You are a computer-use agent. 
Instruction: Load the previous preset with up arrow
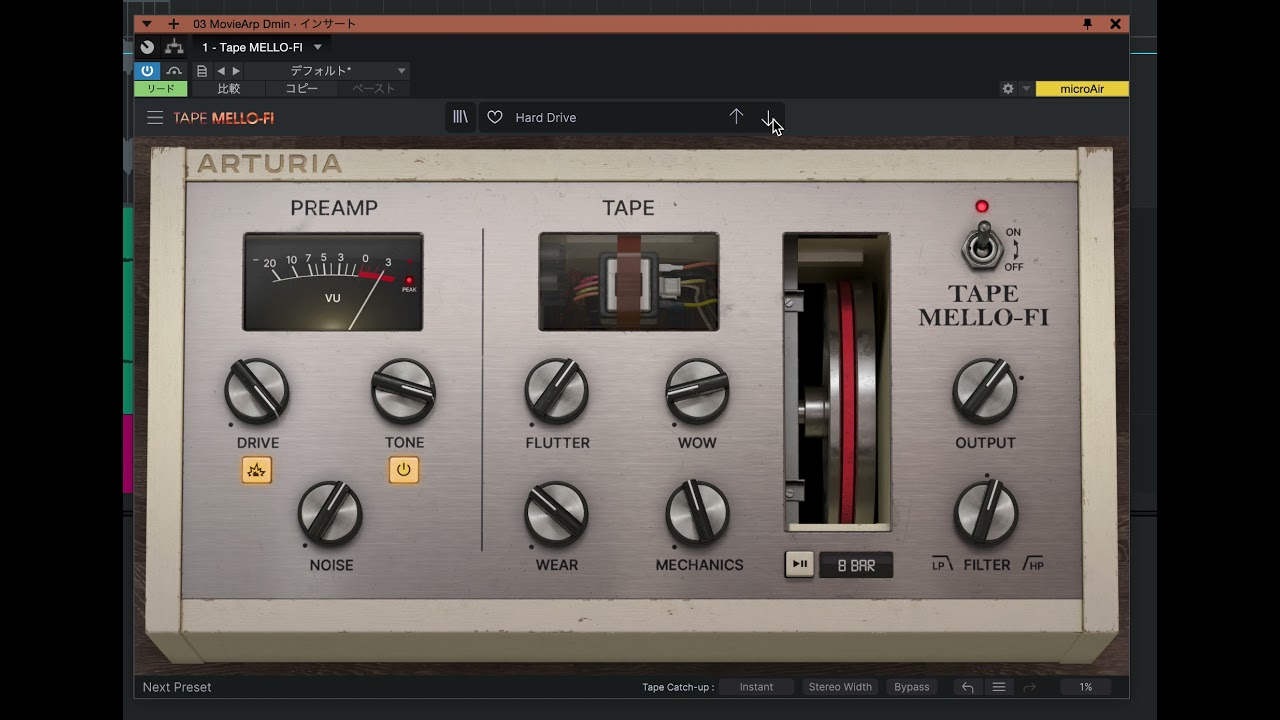736,117
